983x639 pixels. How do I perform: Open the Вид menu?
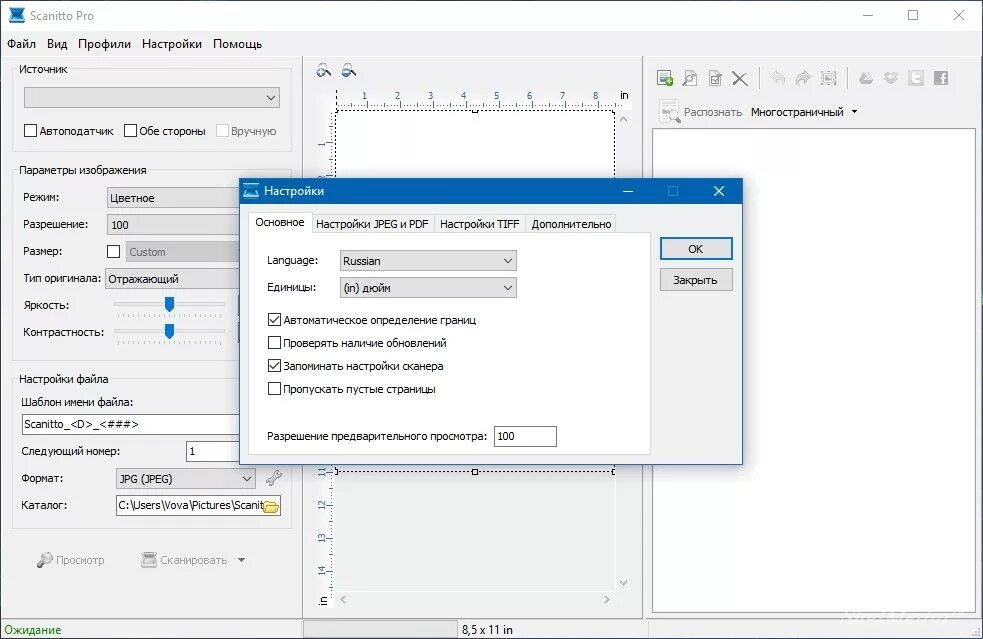[x=57, y=44]
